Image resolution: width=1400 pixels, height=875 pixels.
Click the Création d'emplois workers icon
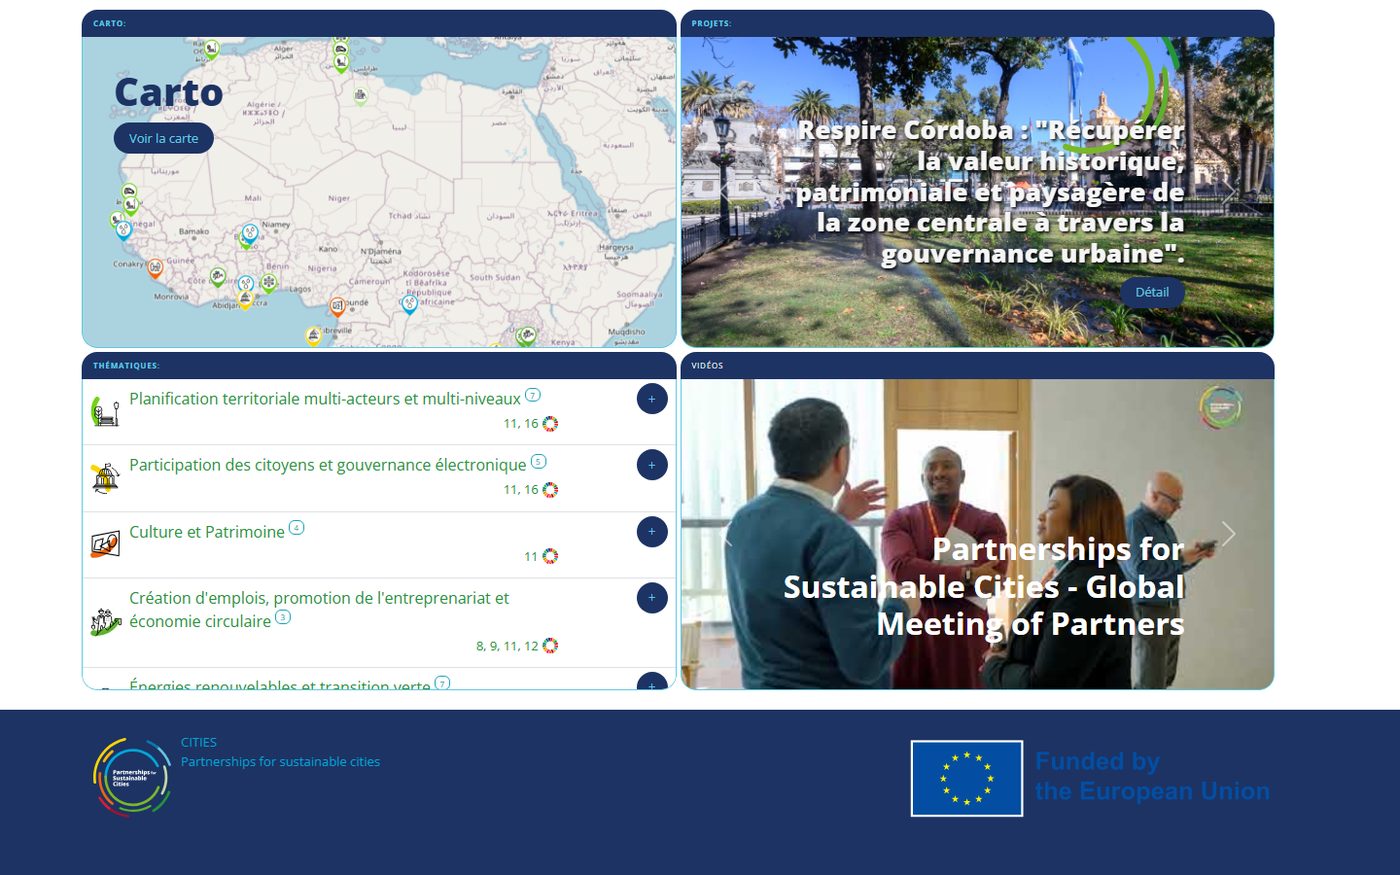[105, 622]
